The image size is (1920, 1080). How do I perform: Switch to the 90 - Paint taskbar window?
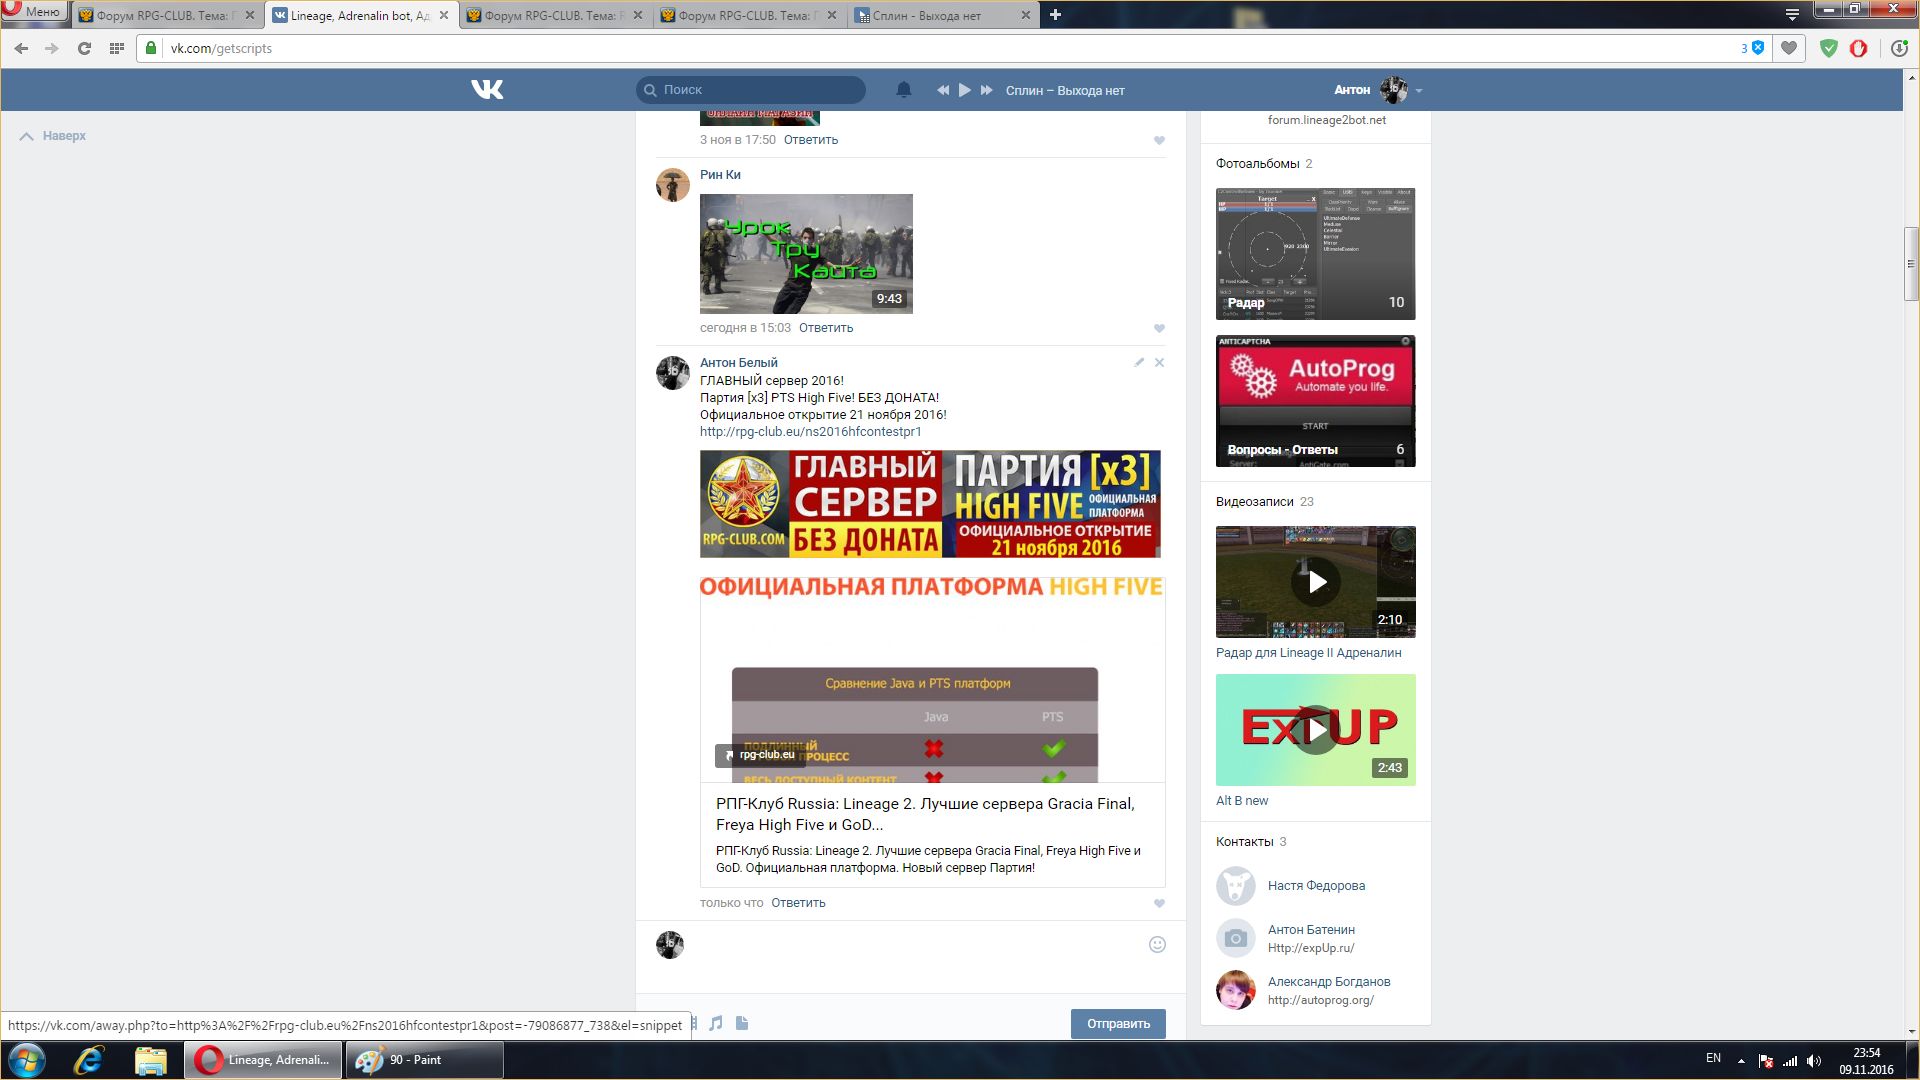(425, 1060)
